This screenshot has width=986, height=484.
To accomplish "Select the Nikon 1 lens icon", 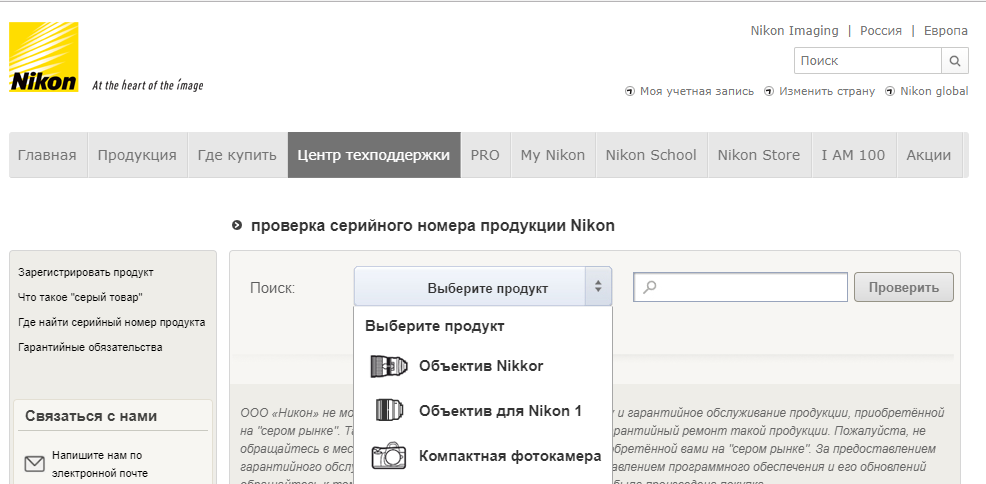I will pyautogui.click(x=389, y=410).
